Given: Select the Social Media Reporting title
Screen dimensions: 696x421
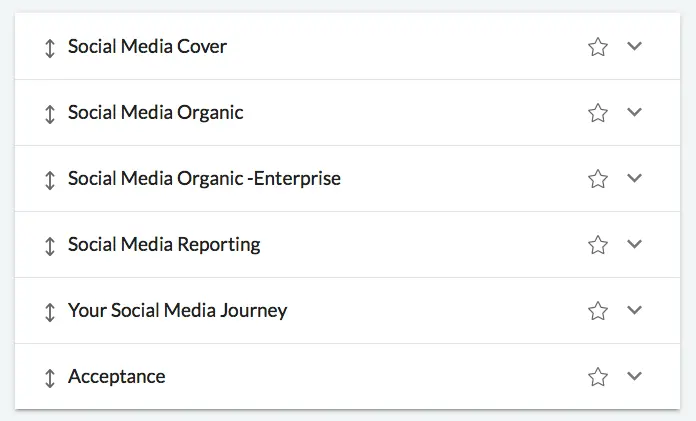Looking at the screenshot, I should pyautogui.click(x=164, y=245).
